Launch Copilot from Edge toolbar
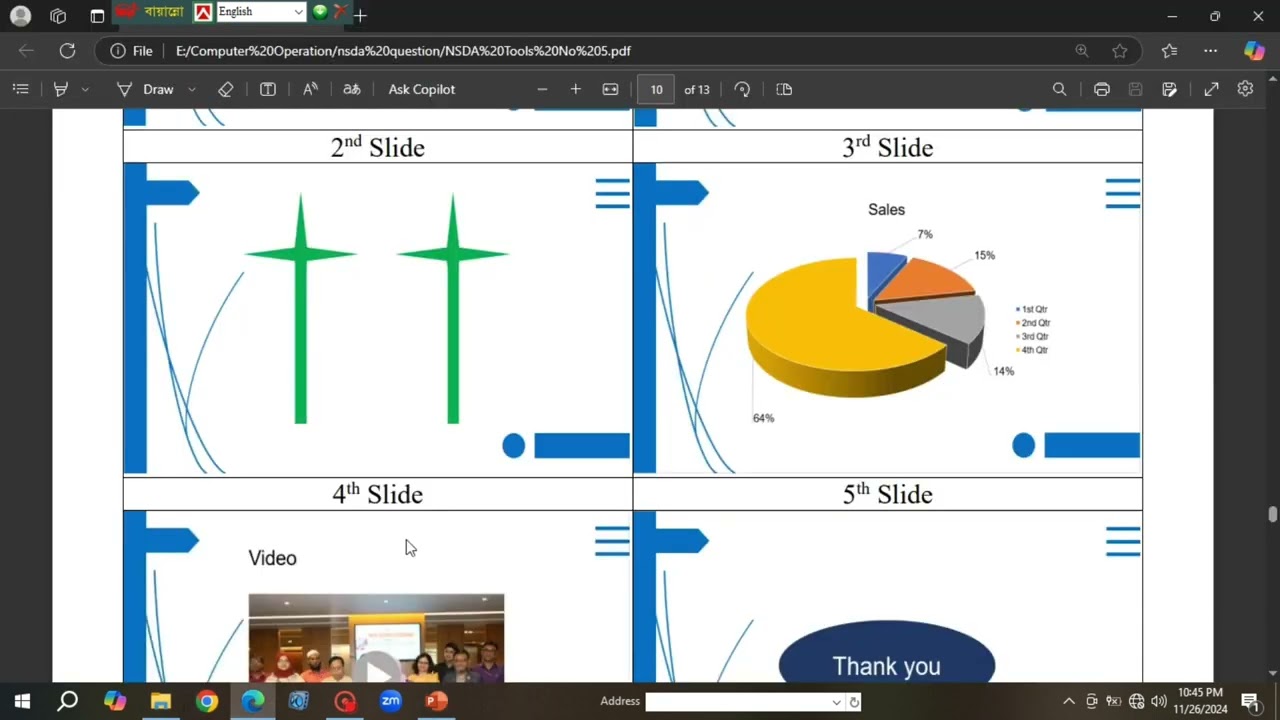 [x=1254, y=51]
